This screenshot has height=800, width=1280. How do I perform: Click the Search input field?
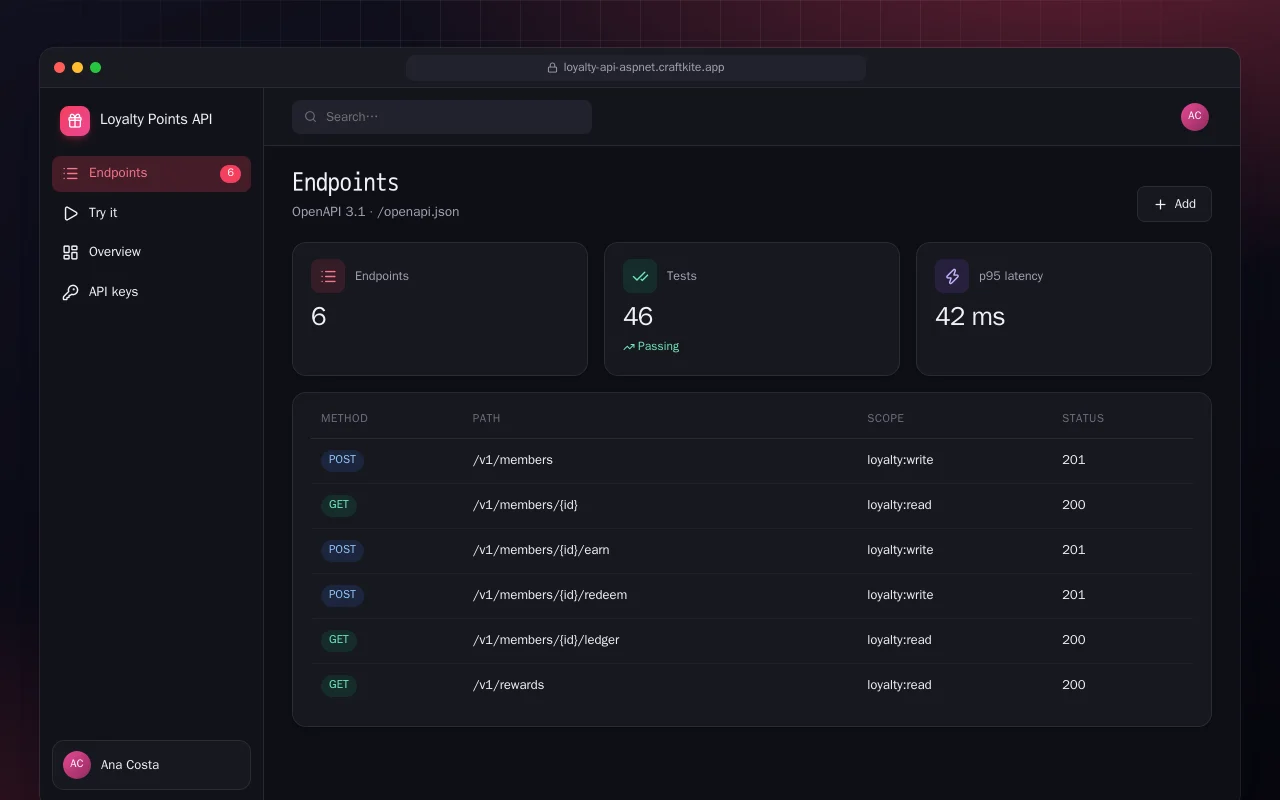click(x=442, y=117)
